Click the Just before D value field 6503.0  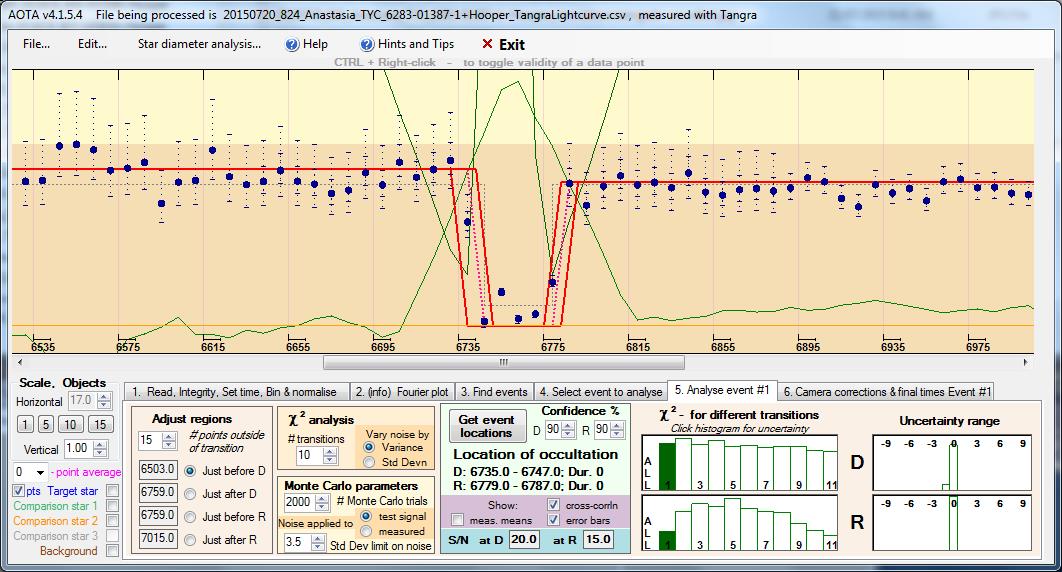[x=158, y=469]
